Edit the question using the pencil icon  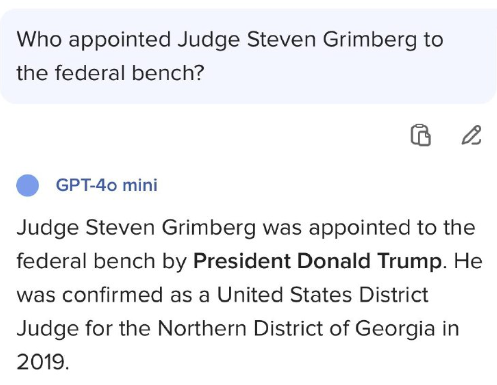point(471,135)
